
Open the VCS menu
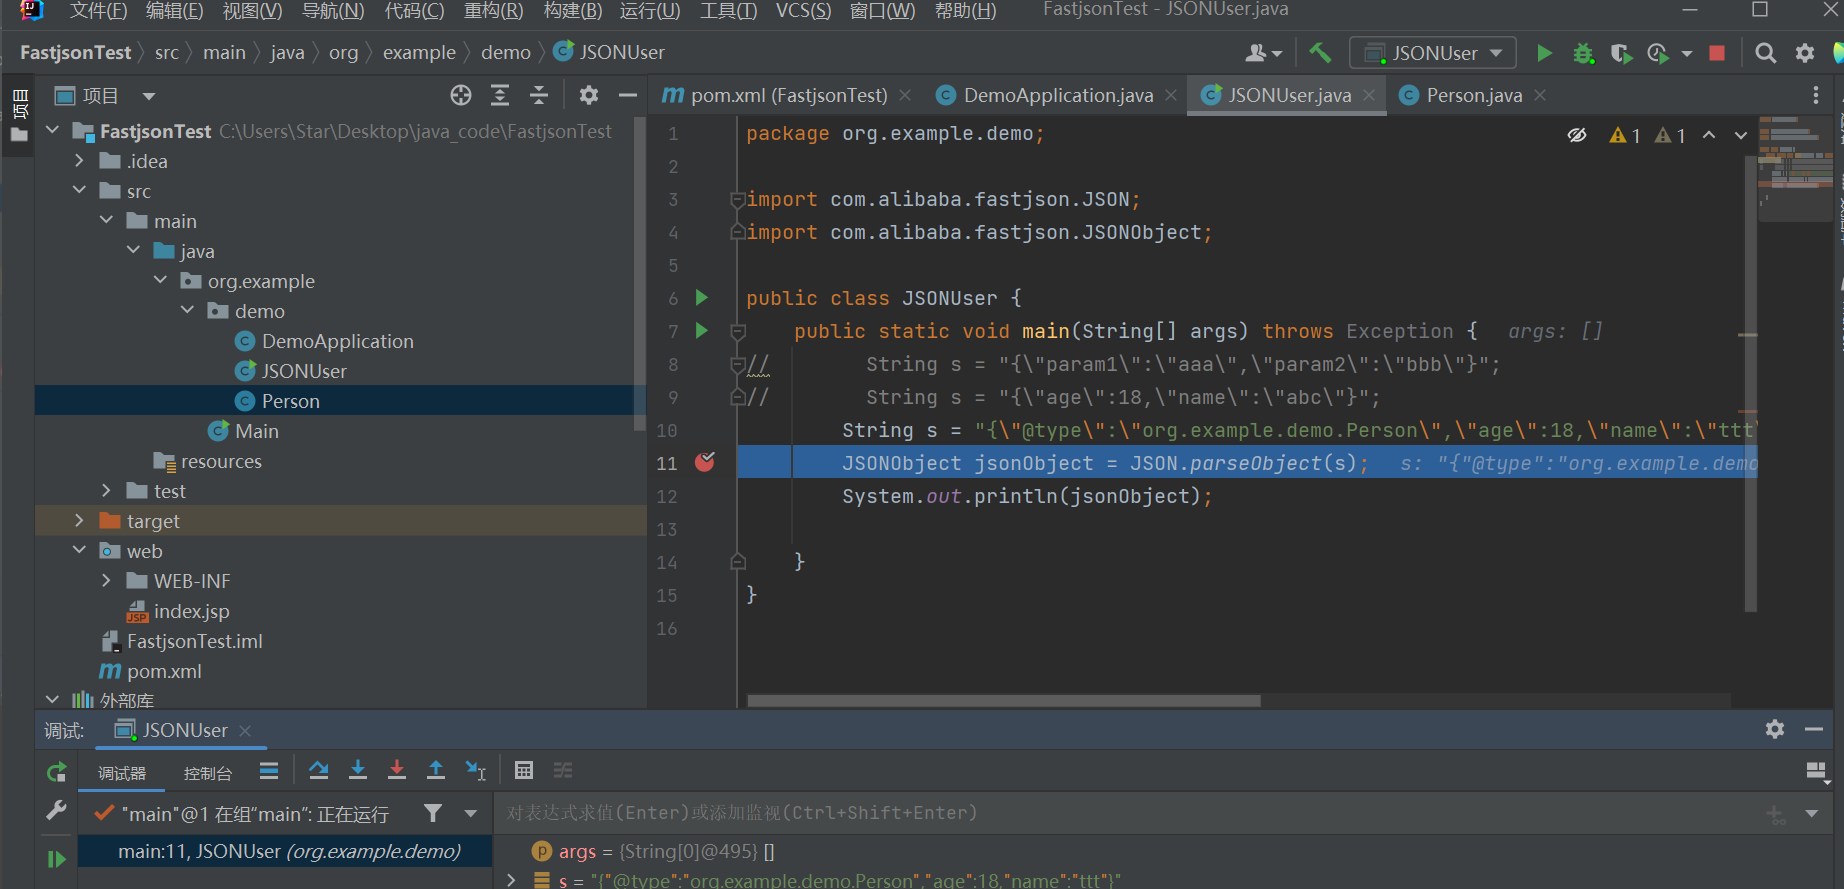(x=803, y=11)
